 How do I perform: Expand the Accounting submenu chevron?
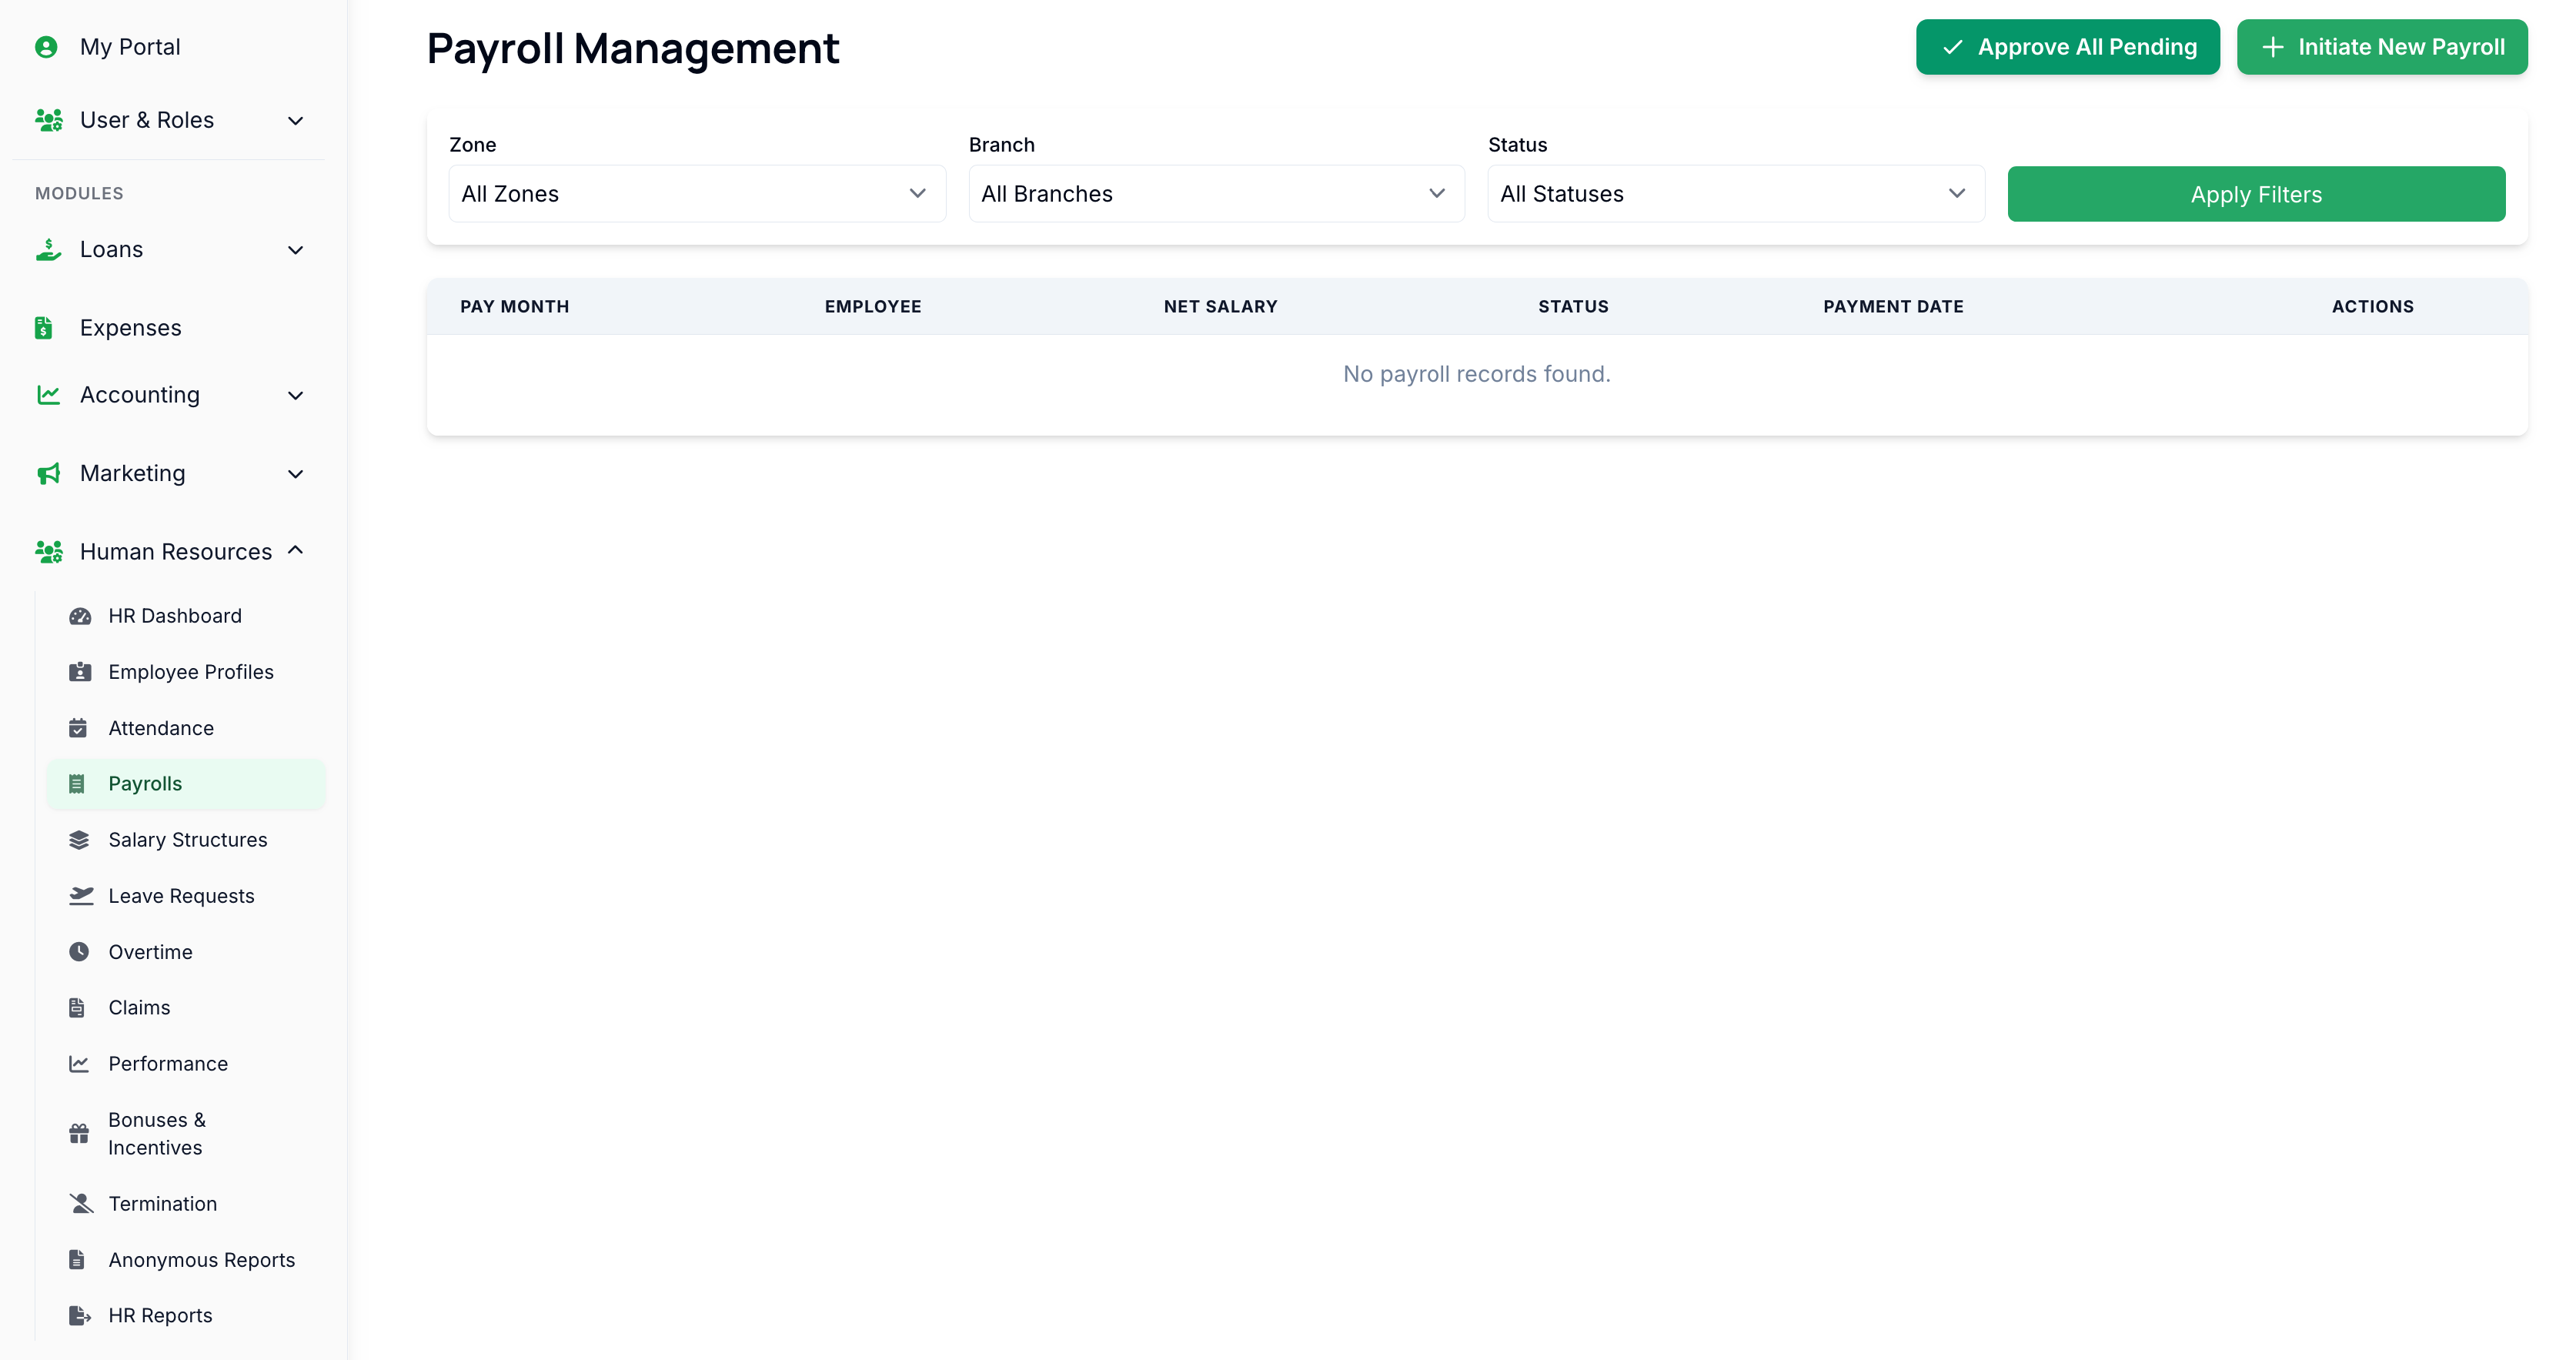click(x=295, y=396)
